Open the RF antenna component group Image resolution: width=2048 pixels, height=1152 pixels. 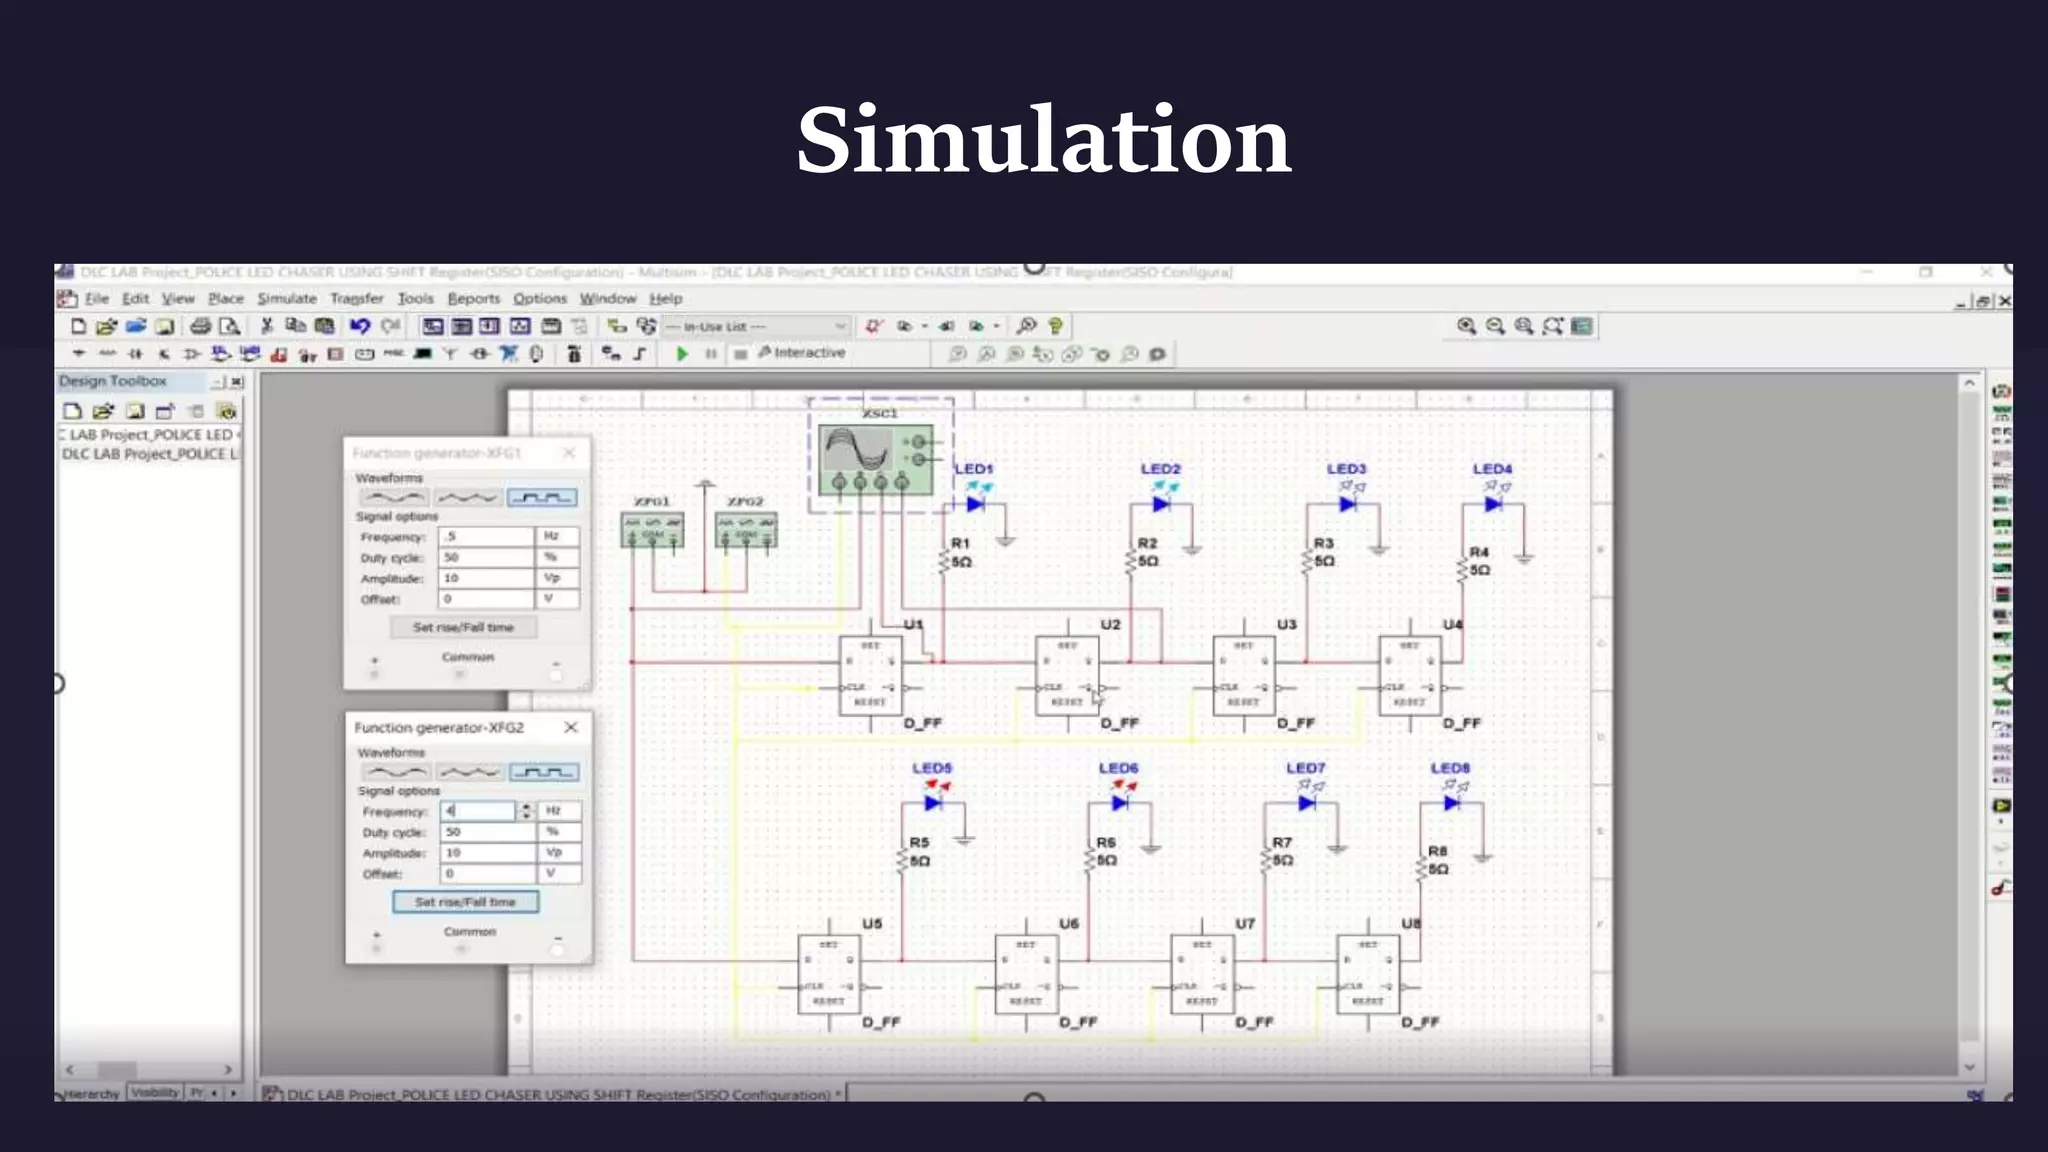(x=450, y=354)
